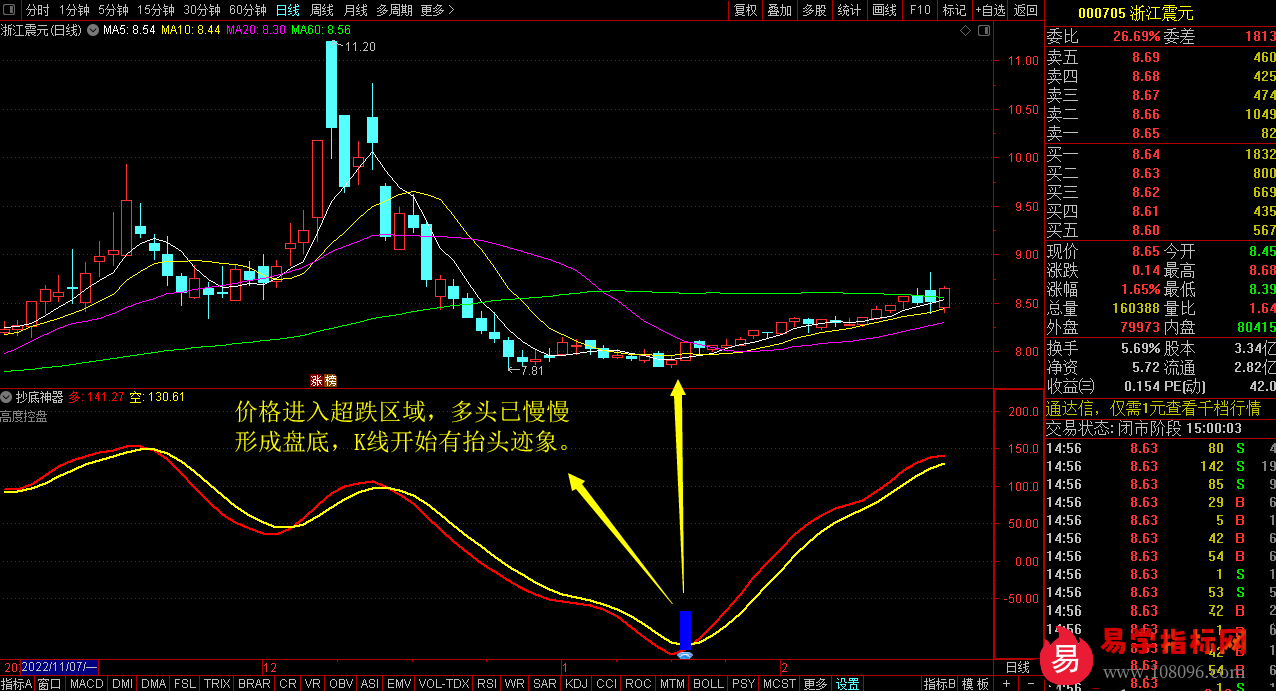
Task: Click the blue signal bar on the indicator
Action: [685, 630]
